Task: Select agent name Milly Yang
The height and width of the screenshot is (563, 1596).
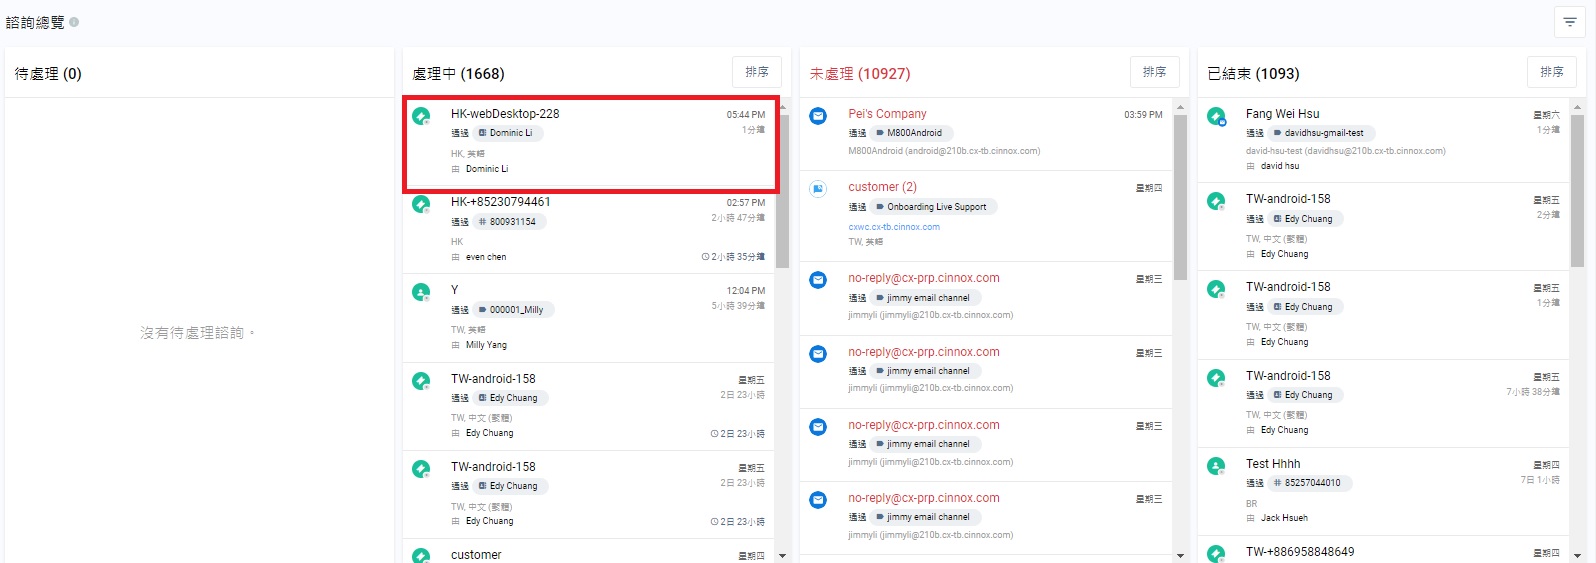Action: point(486,345)
